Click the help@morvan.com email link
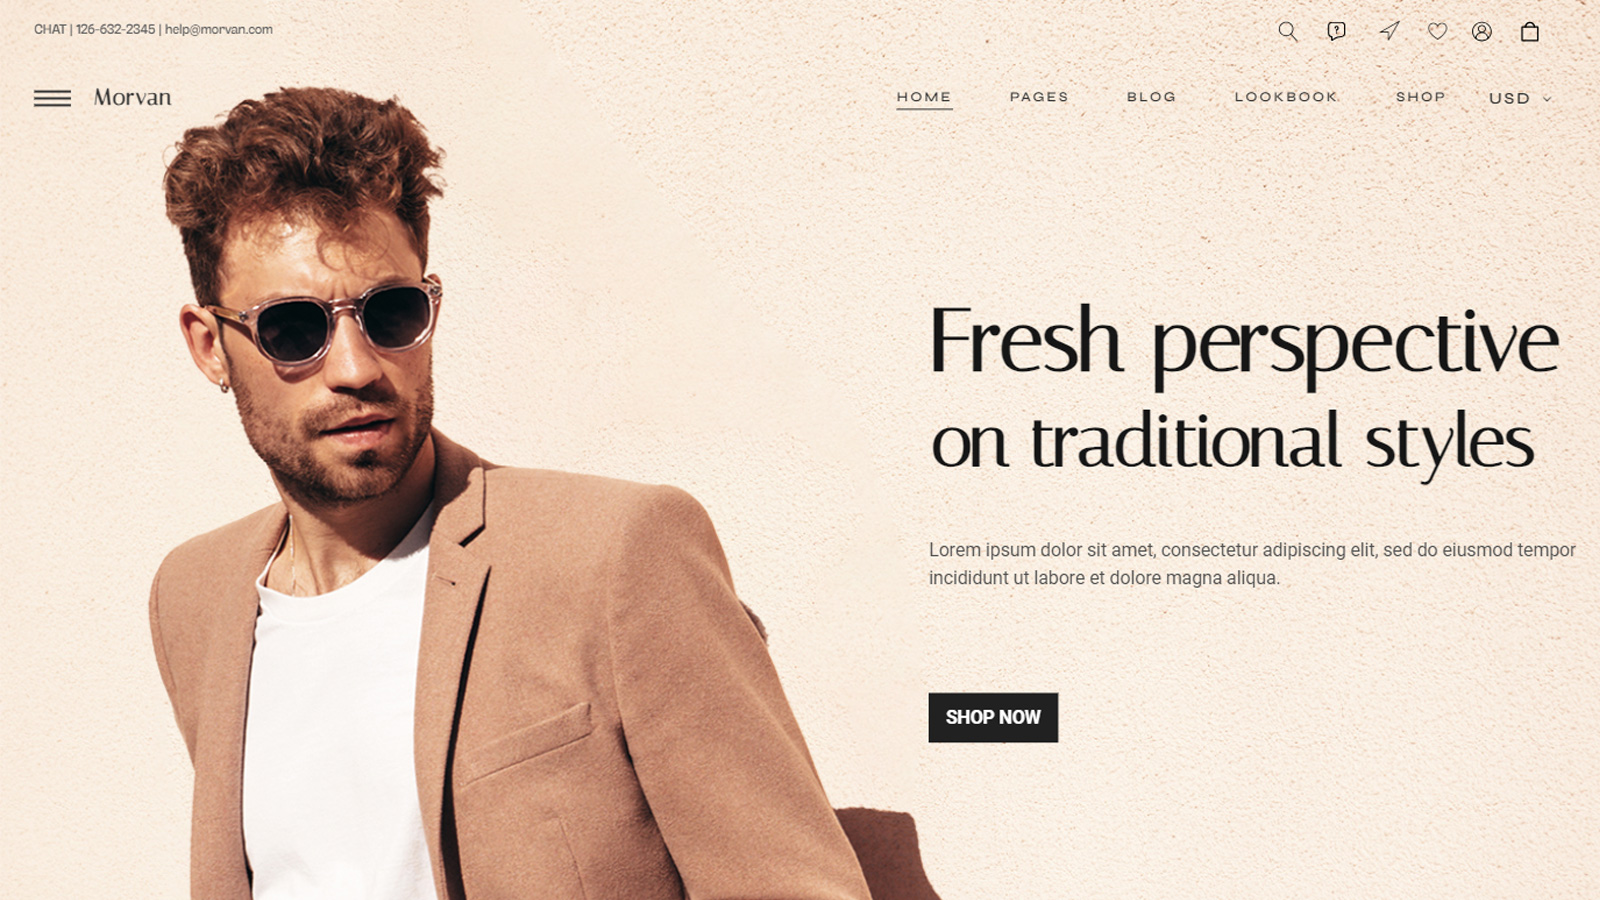The image size is (1600, 900). click(x=219, y=29)
